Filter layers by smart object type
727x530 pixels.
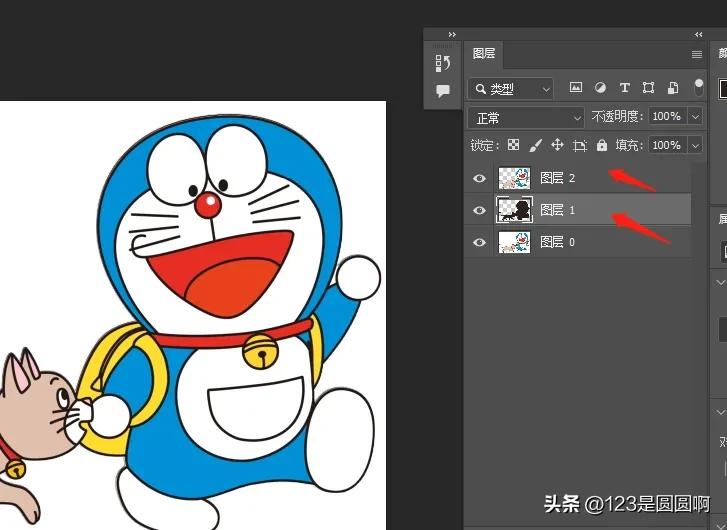pos(673,88)
